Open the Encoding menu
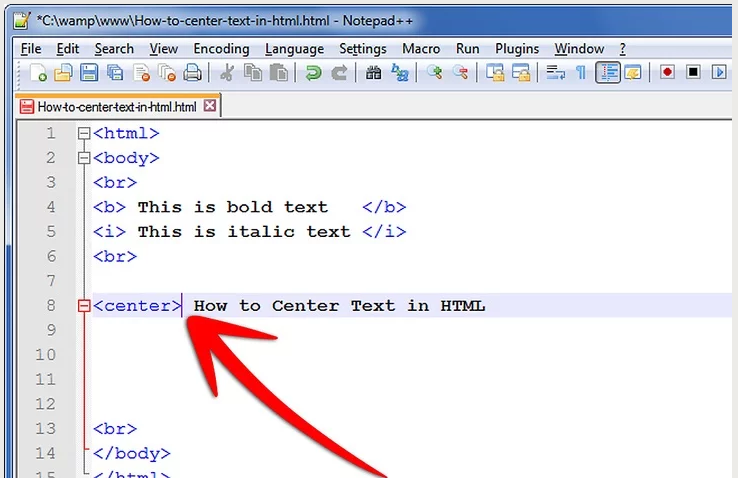Viewport: 738px width, 478px height. coord(221,48)
